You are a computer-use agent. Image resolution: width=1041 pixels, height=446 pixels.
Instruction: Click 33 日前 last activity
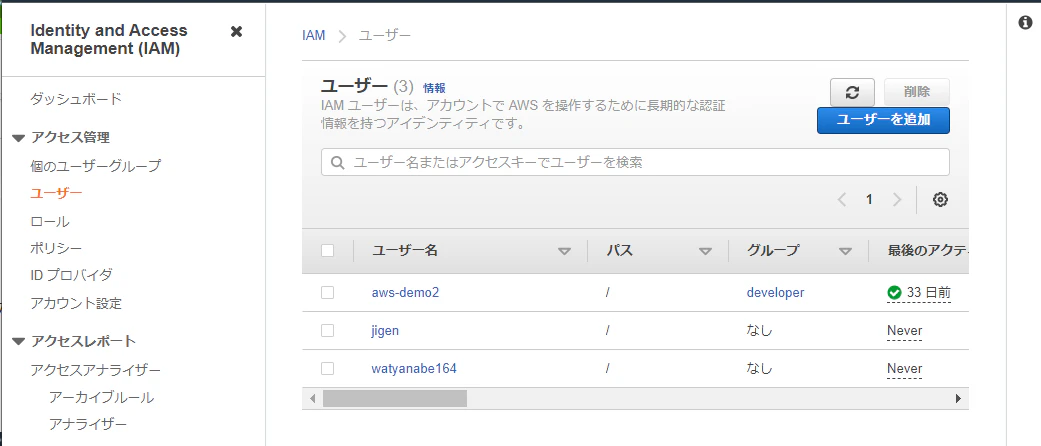(x=929, y=293)
